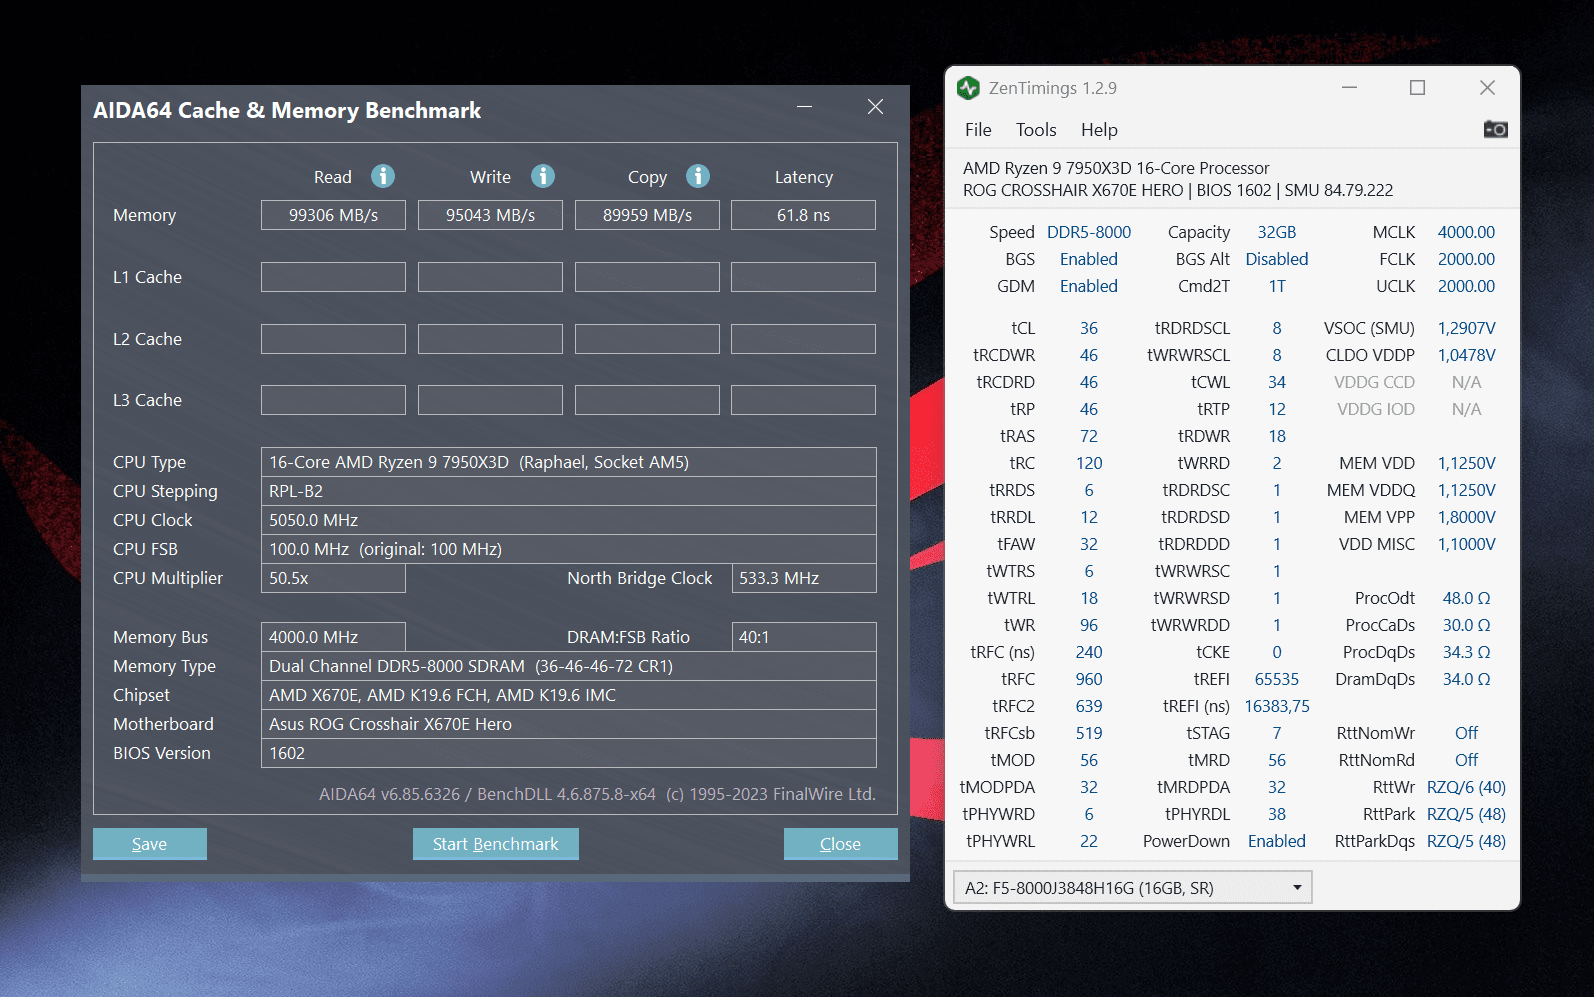
Task: Click the empty L1 Cache Read field
Action: pos(333,277)
